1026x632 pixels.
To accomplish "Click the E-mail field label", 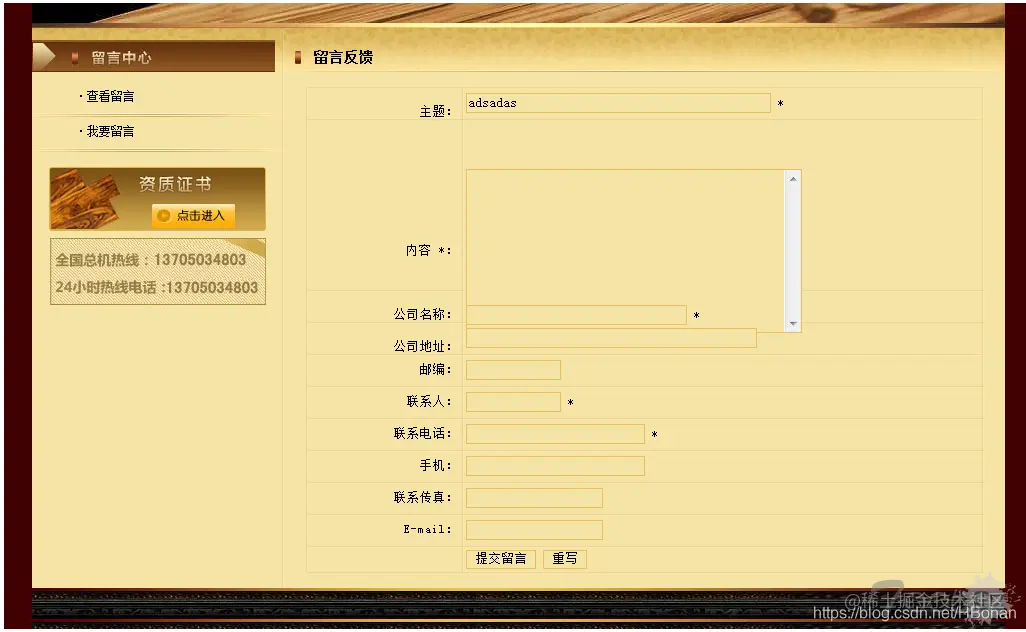I will click(x=427, y=529).
